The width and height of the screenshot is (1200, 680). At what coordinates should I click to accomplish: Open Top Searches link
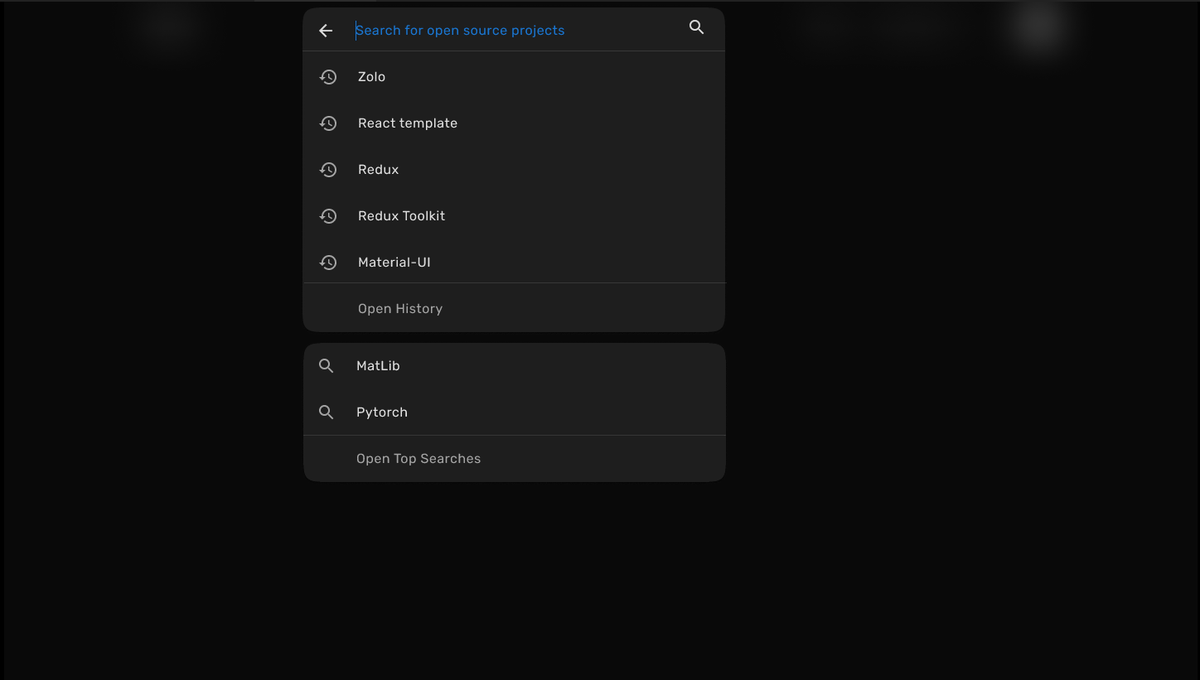coord(418,459)
